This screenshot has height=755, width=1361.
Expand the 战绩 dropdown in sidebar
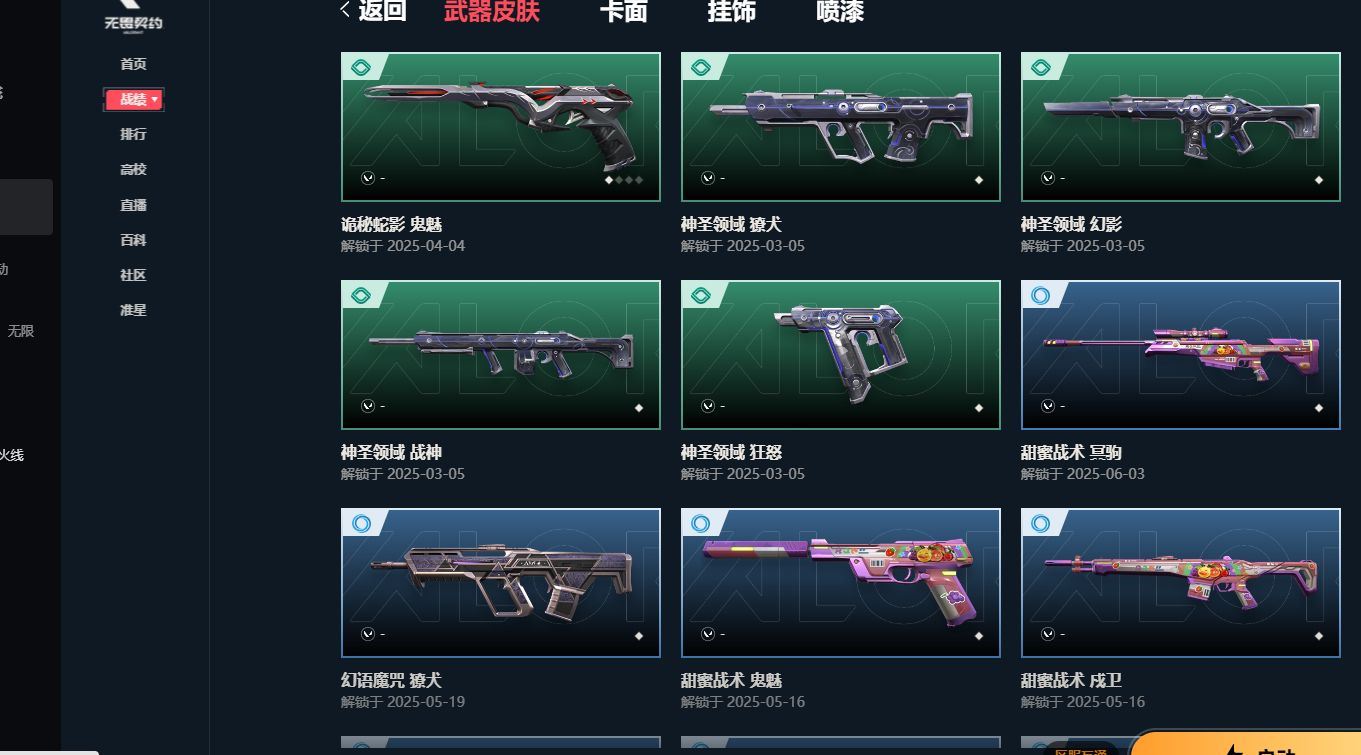pos(134,99)
